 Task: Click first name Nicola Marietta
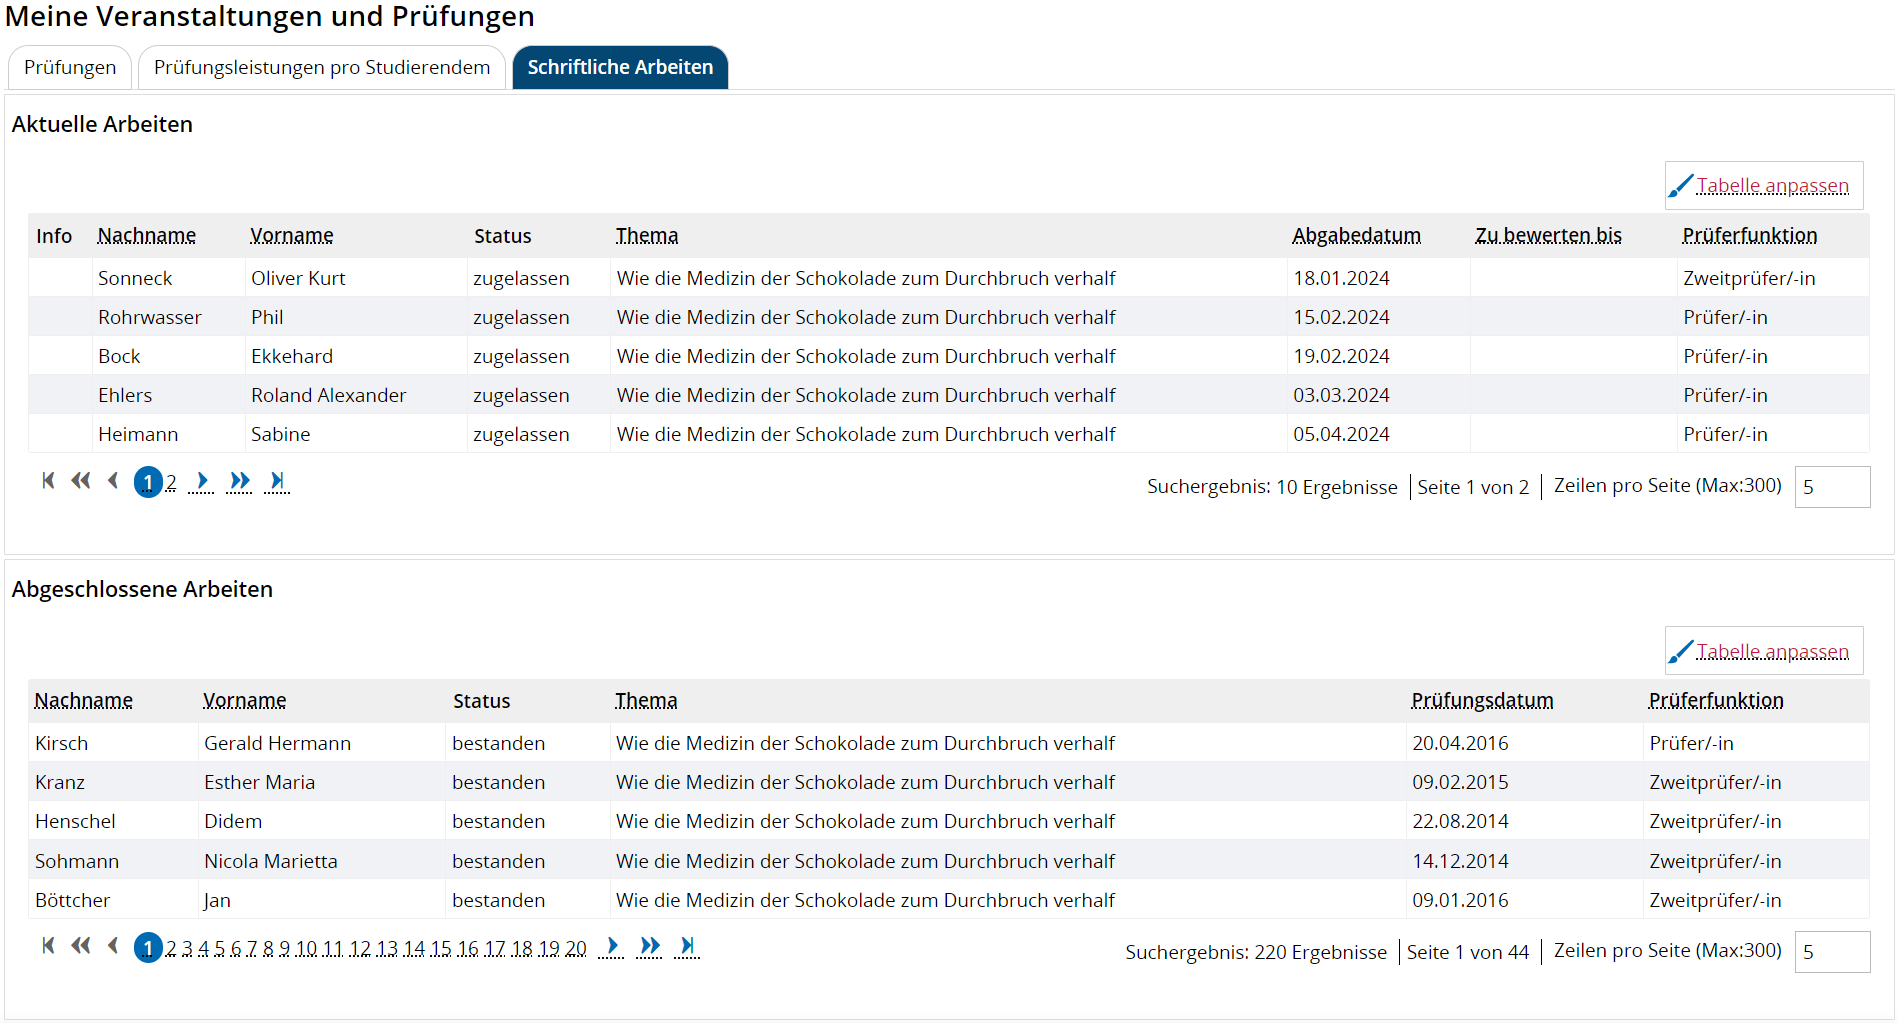pos(271,862)
